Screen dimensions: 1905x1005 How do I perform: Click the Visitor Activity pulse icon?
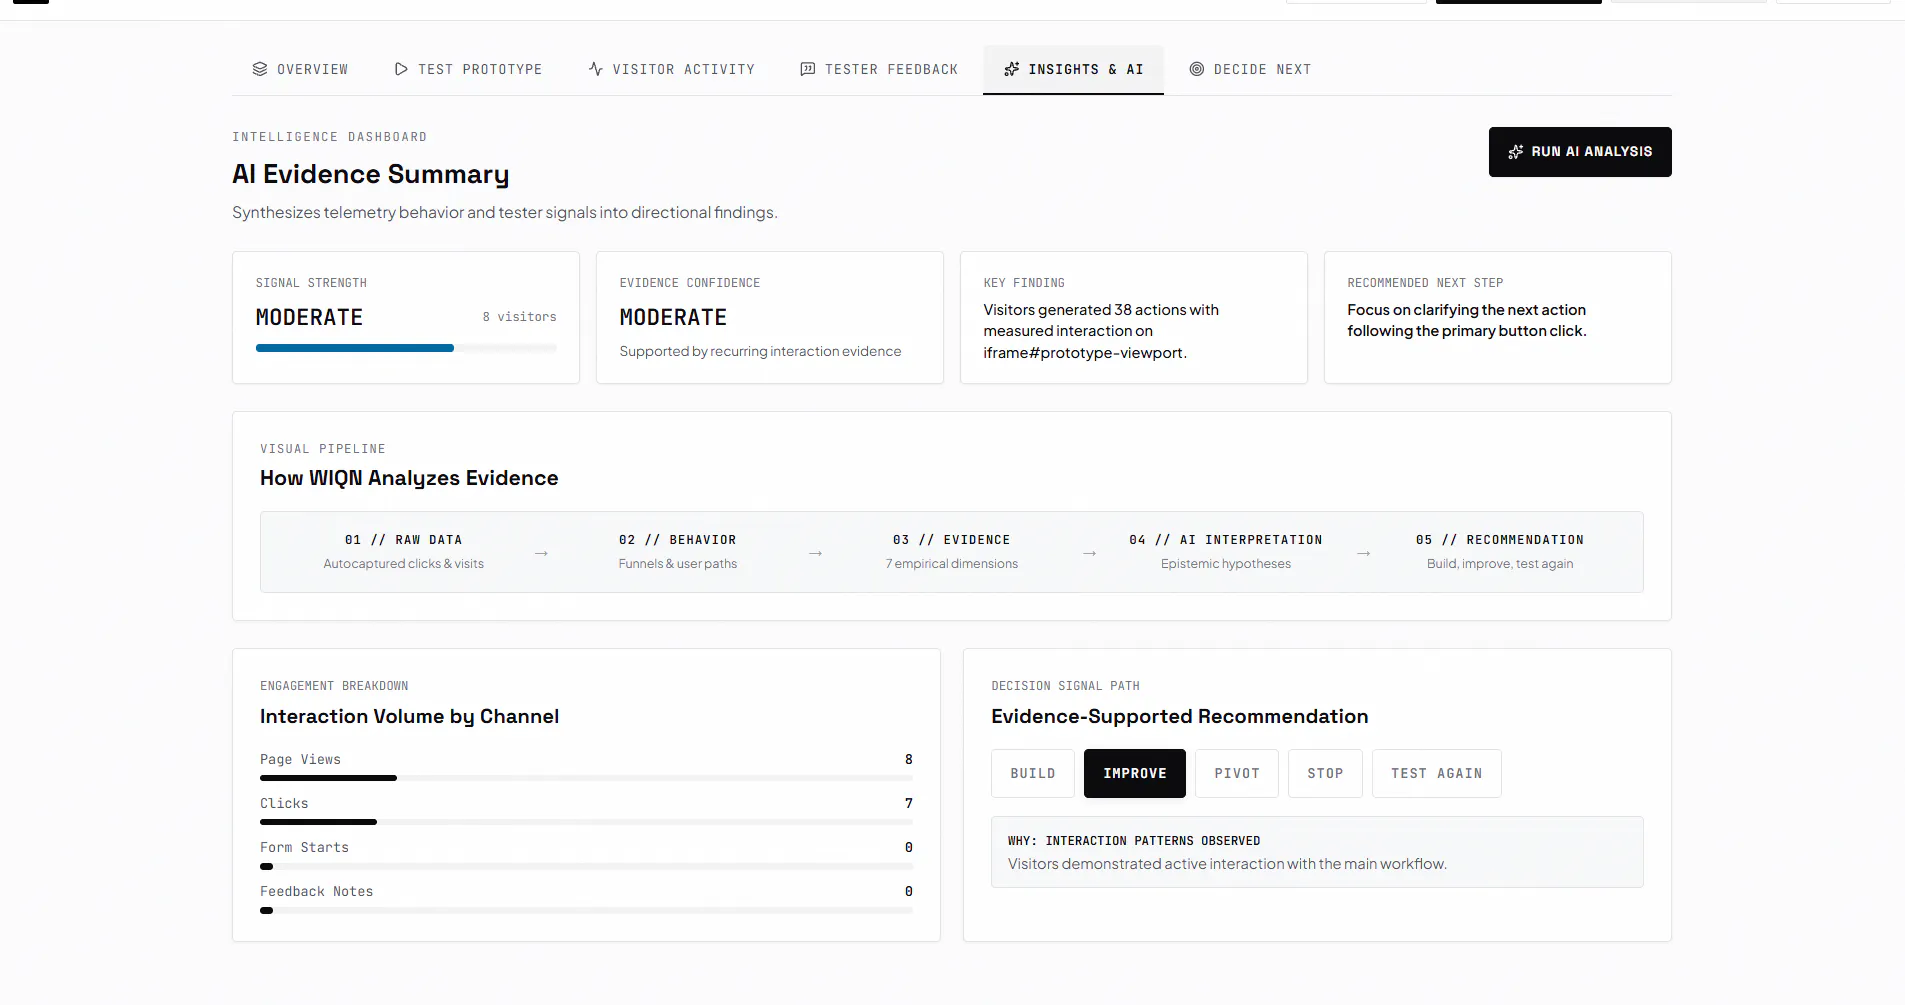click(596, 69)
